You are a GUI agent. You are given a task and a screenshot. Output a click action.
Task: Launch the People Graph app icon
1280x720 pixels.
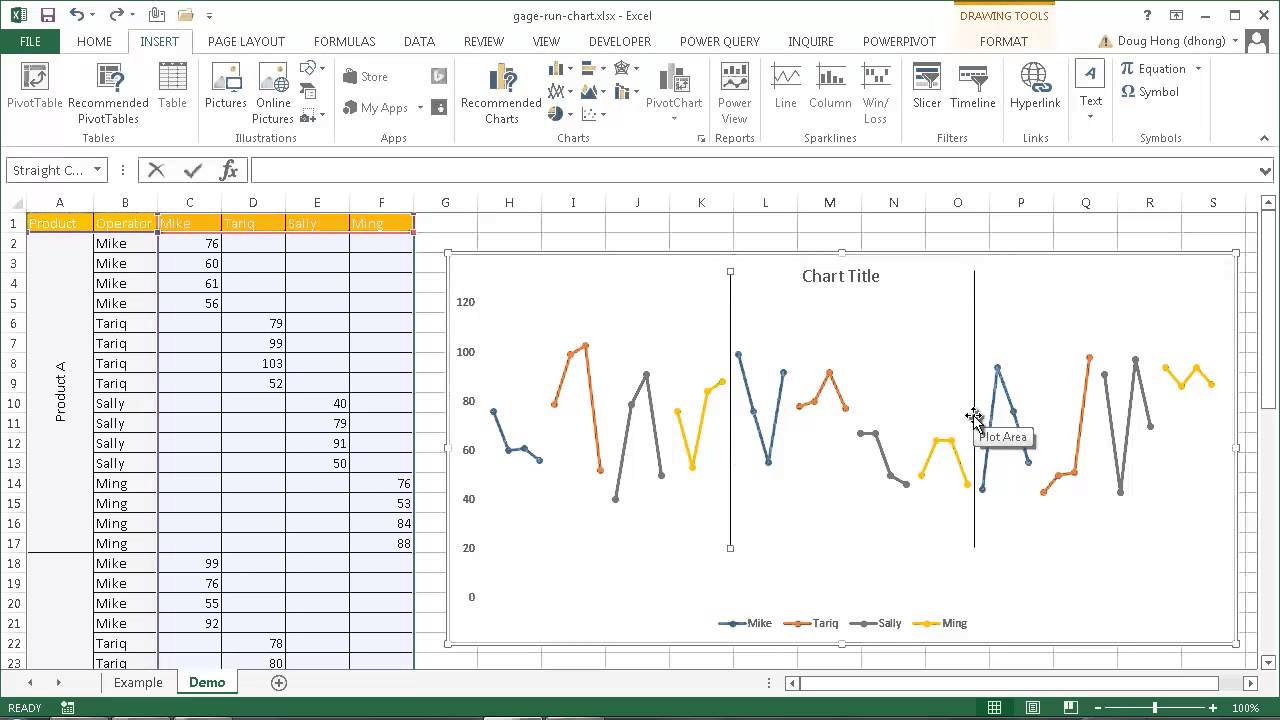click(x=438, y=107)
